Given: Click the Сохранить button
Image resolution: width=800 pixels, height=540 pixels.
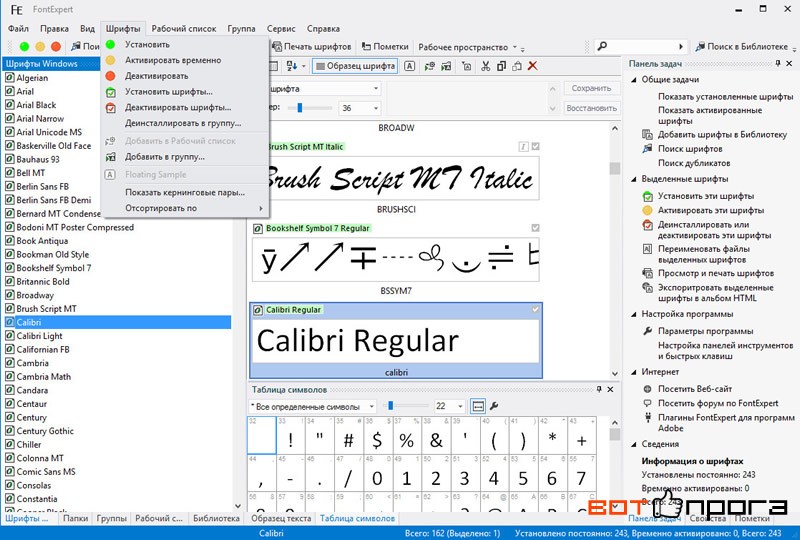Looking at the screenshot, I should pos(591,88).
